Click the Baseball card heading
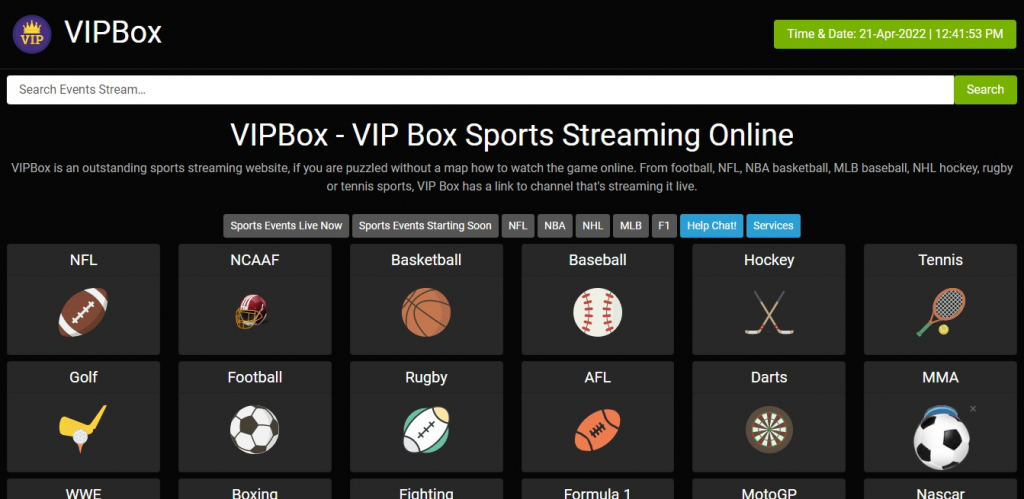1024x499 pixels. [x=598, y=260]
